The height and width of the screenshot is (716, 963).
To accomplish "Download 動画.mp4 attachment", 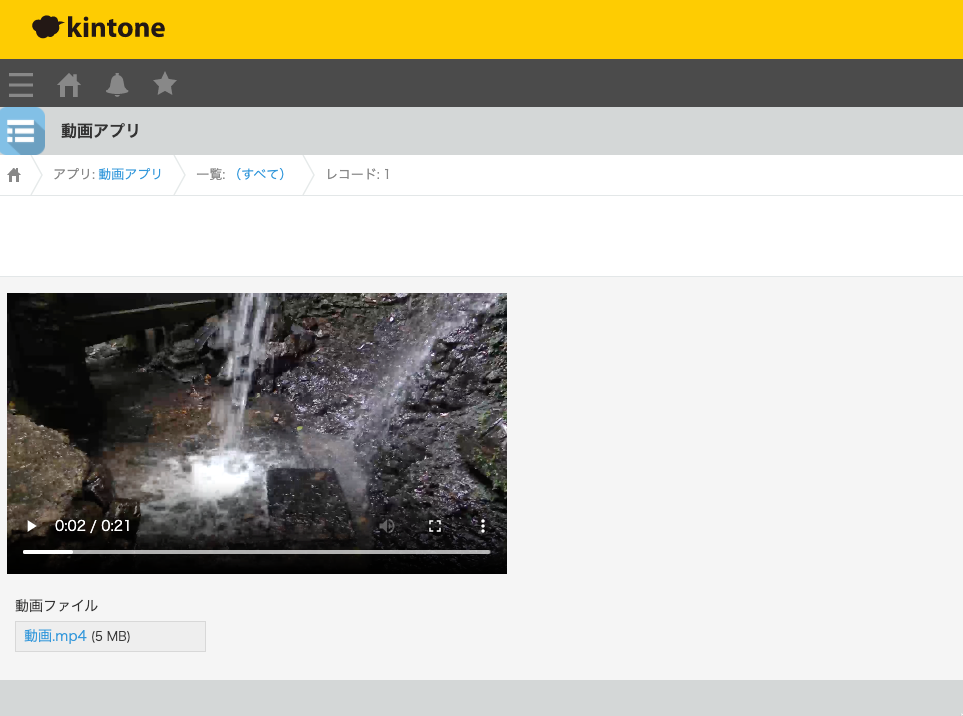I will click(x=53, y=636).
